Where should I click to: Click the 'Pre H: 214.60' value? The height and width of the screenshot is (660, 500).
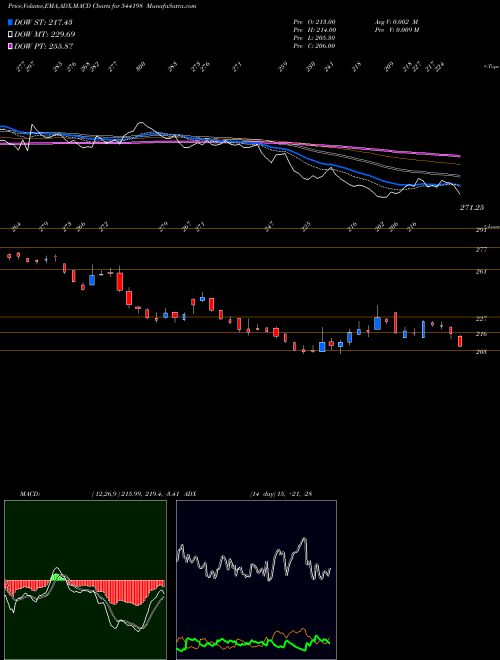click(x=314, y=30)
